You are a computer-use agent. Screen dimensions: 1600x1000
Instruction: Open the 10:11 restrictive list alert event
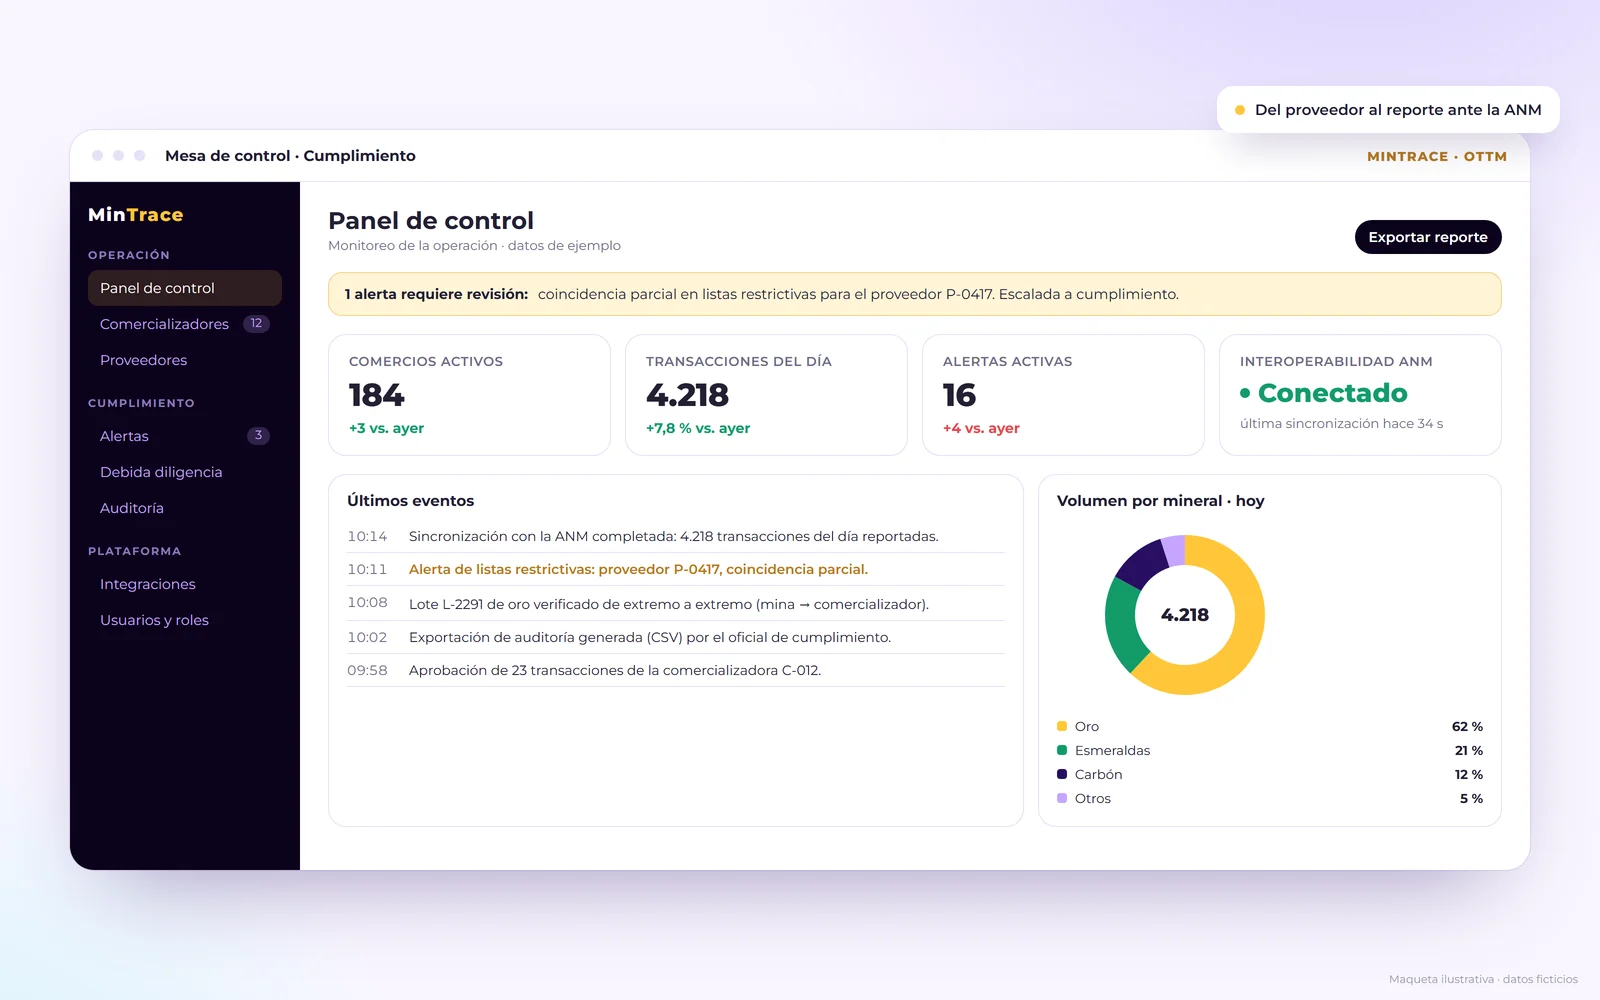[x=676, y=569]
